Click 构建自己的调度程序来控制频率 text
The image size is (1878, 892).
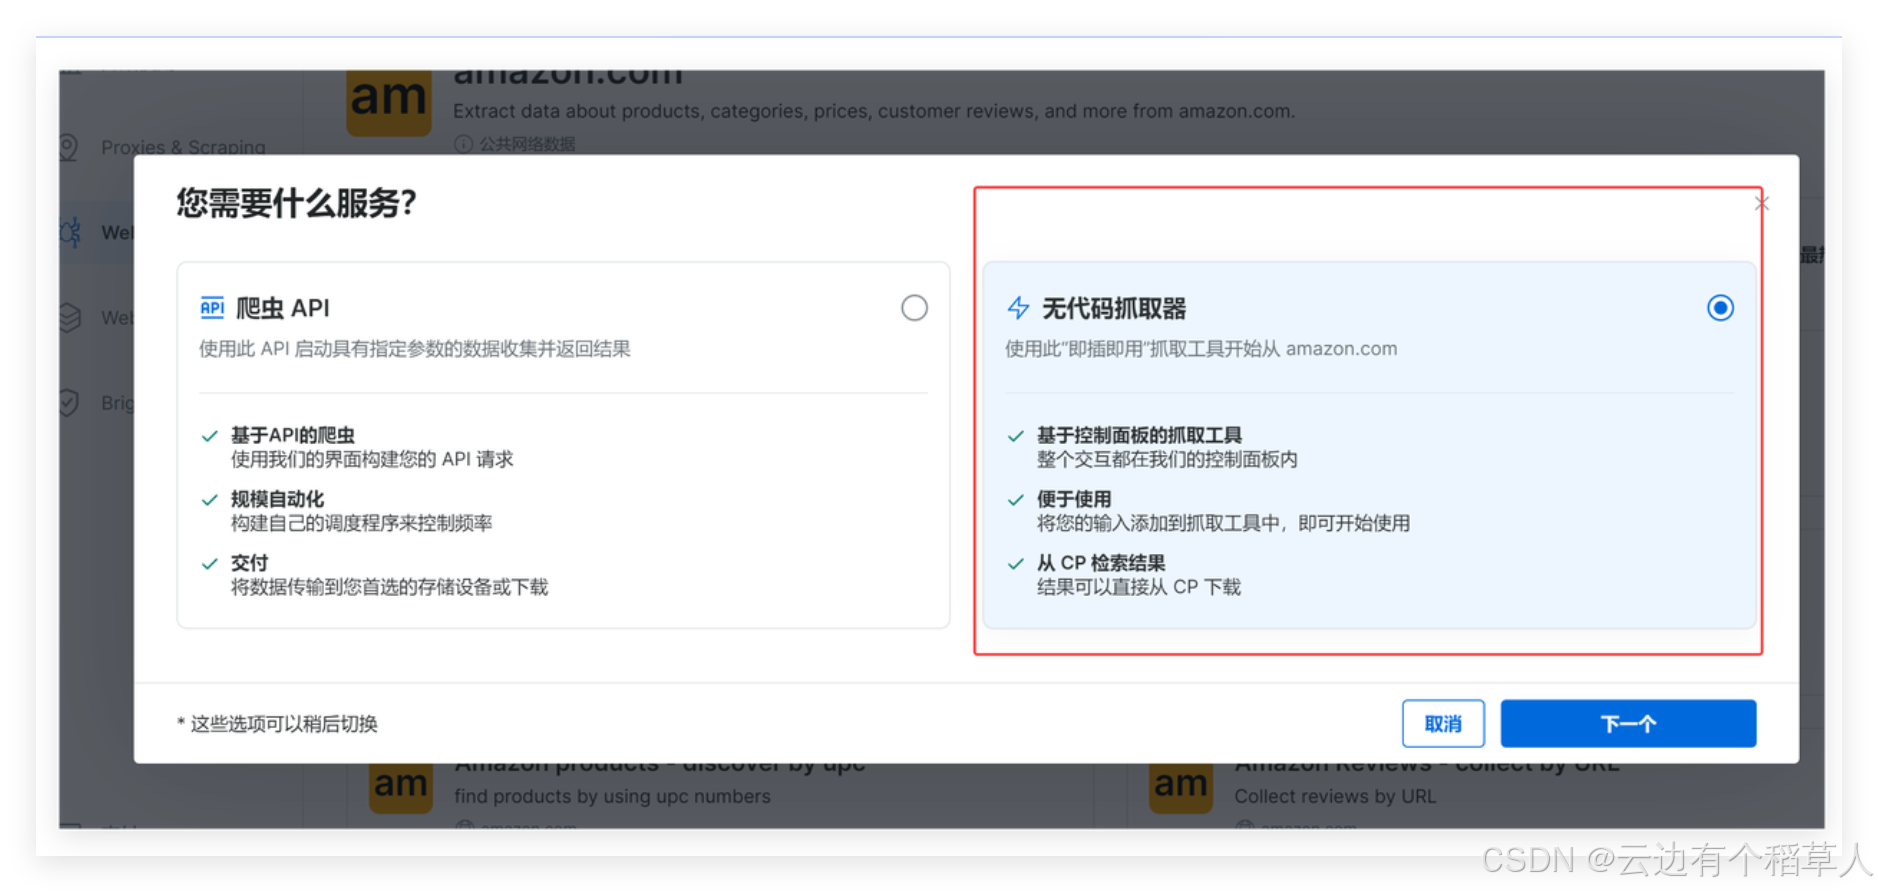pyautogui.click(x=362, y=524)
